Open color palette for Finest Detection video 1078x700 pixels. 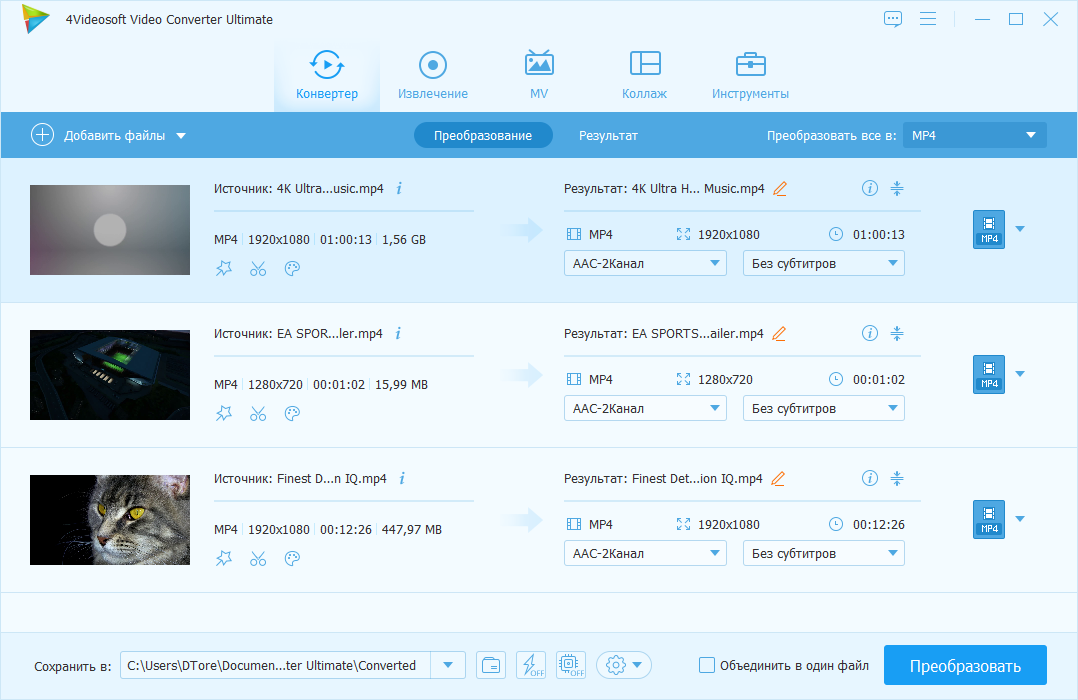point(292,559)
